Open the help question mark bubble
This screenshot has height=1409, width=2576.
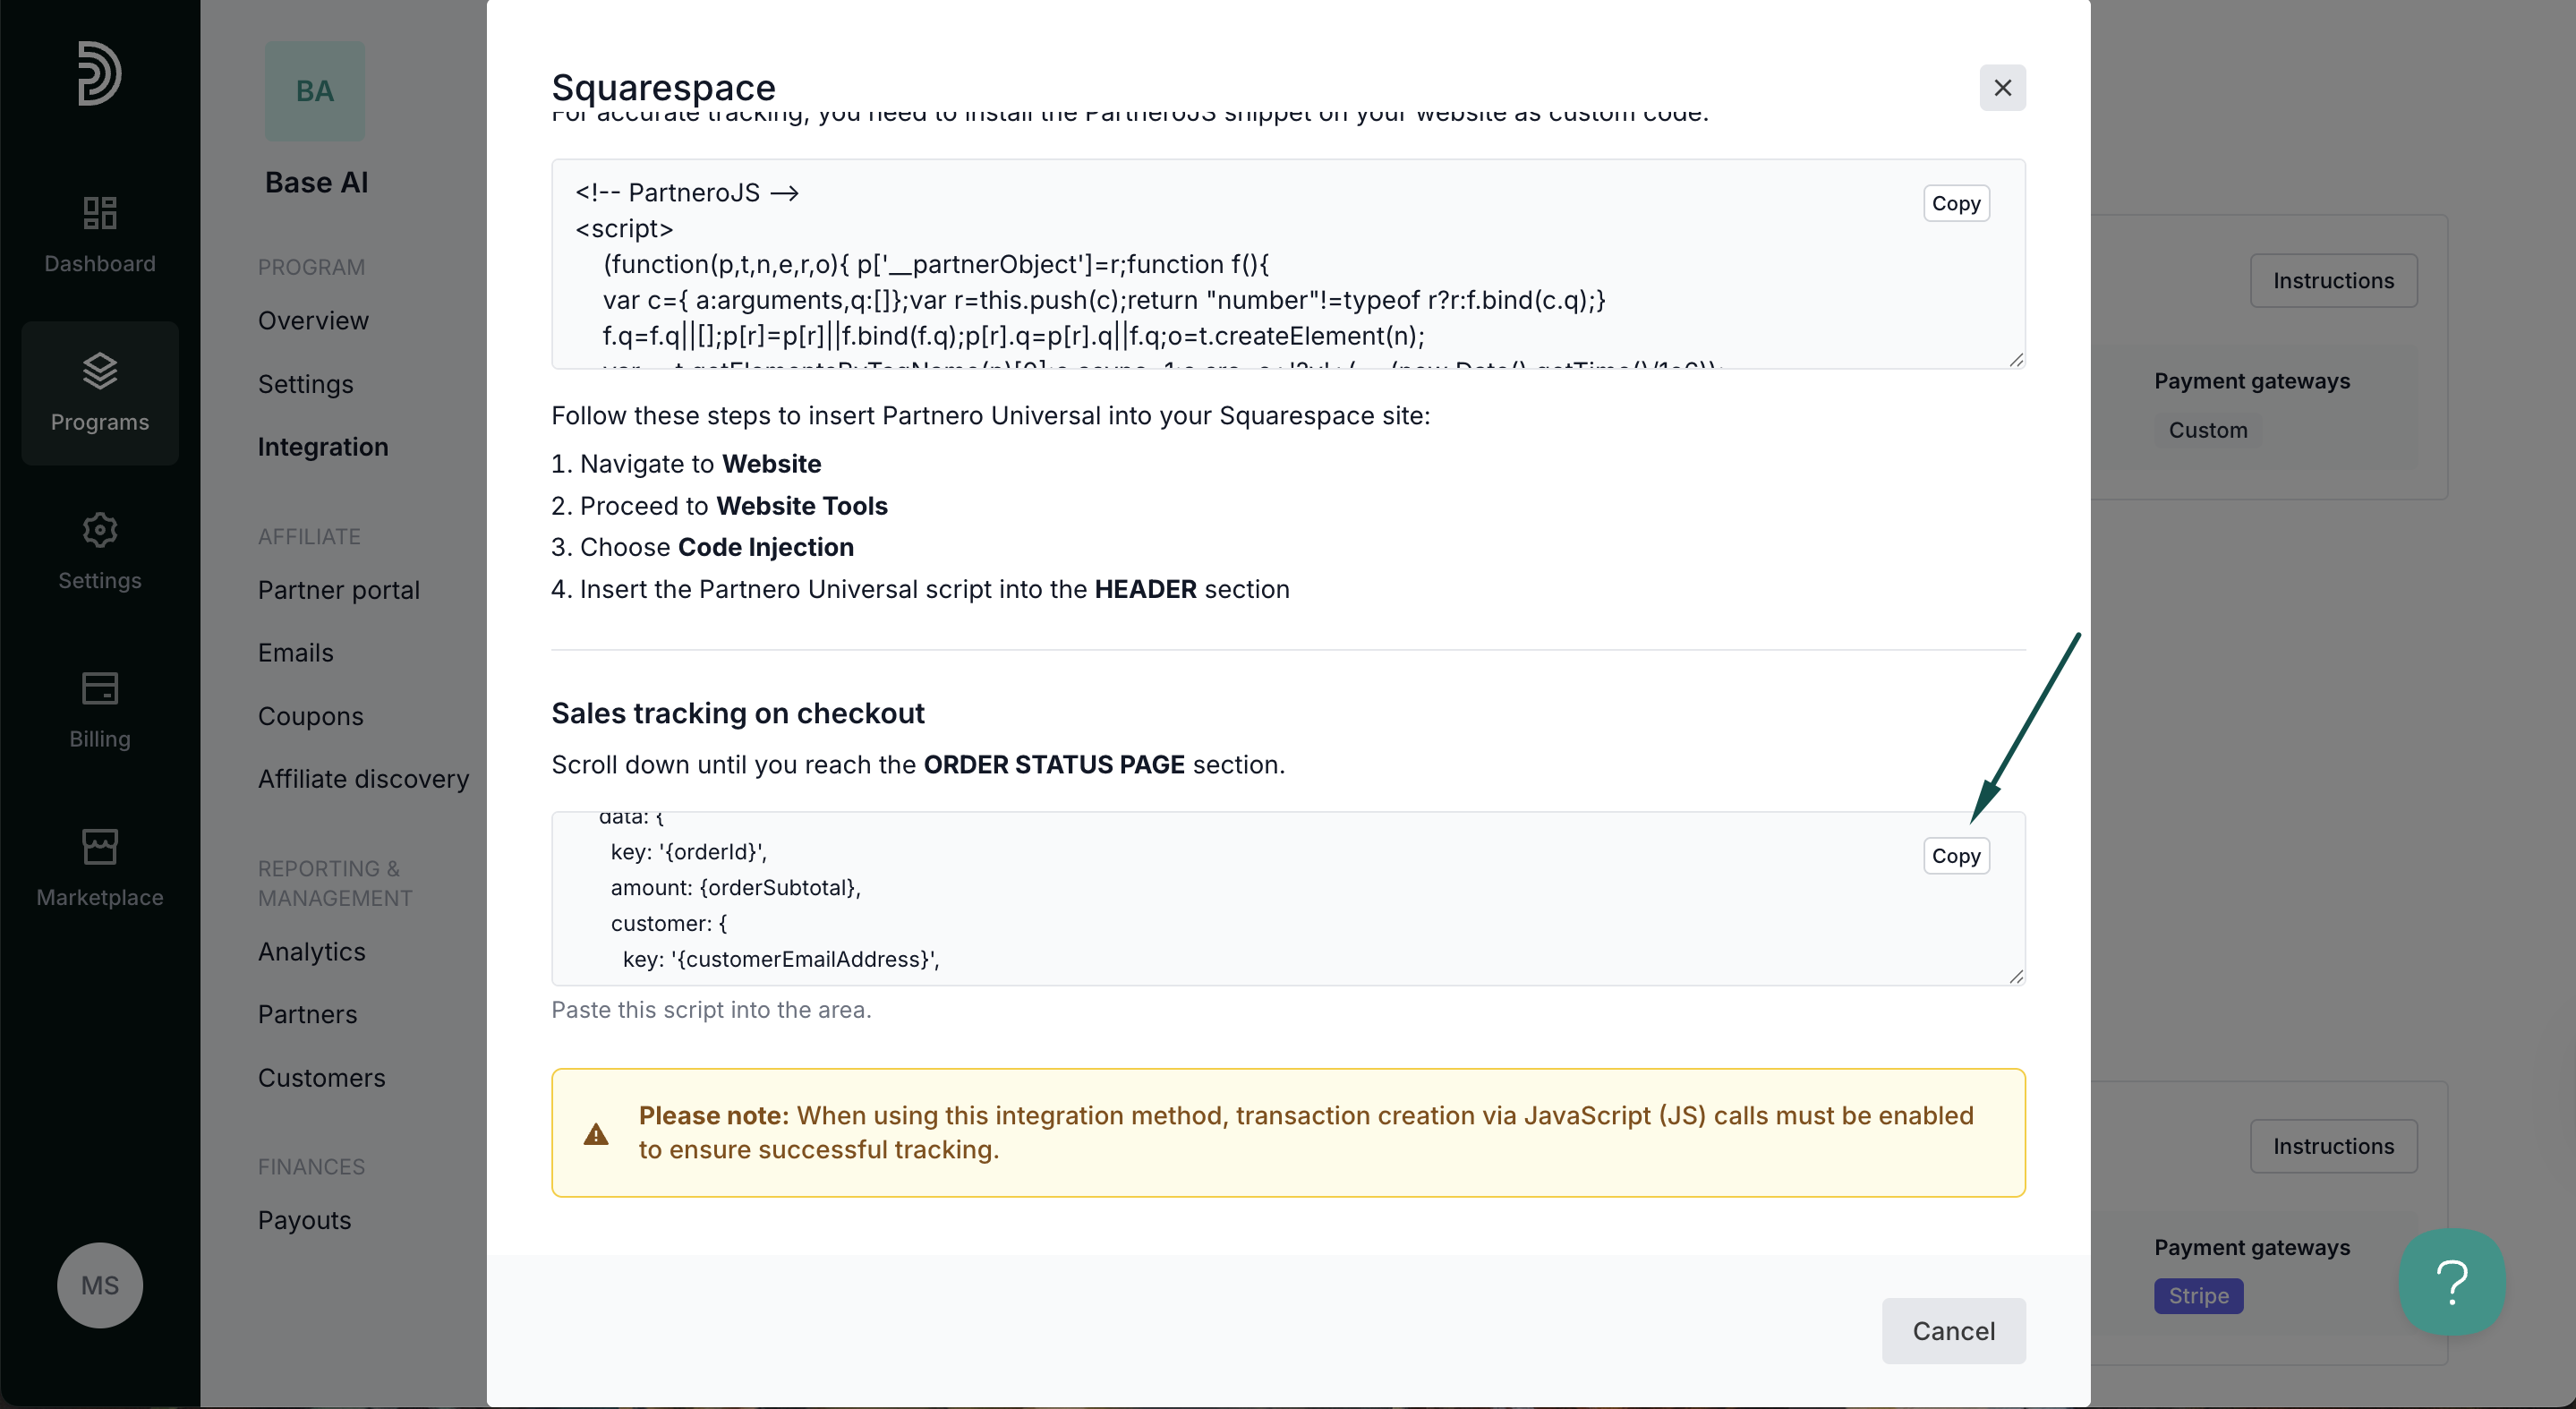[2452, 1282]
